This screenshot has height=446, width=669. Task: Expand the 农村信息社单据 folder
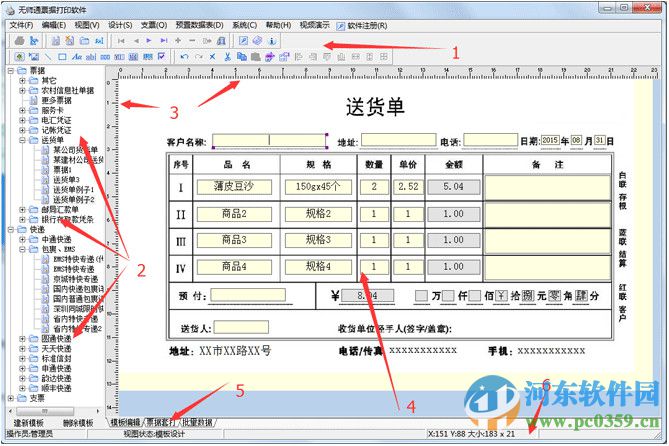22,90
